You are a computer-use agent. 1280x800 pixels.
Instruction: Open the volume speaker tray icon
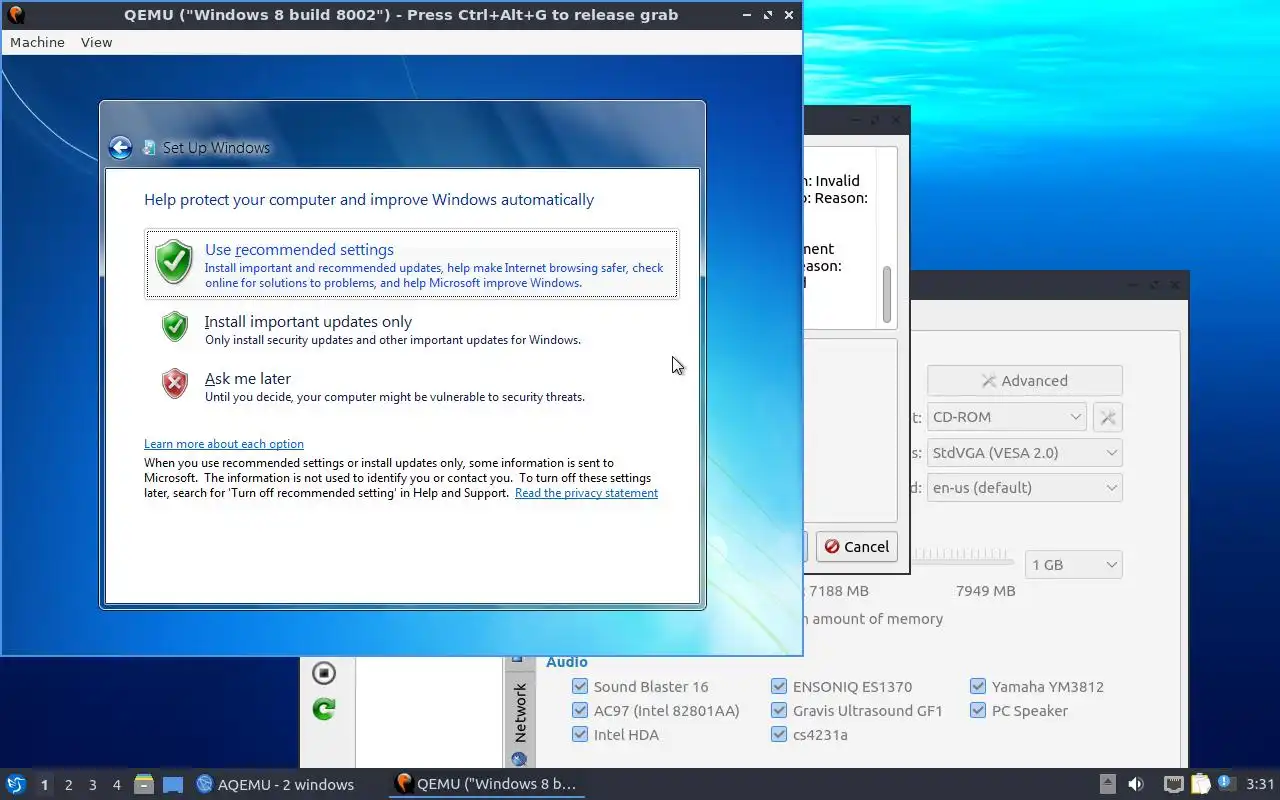tap(1136, 784)
